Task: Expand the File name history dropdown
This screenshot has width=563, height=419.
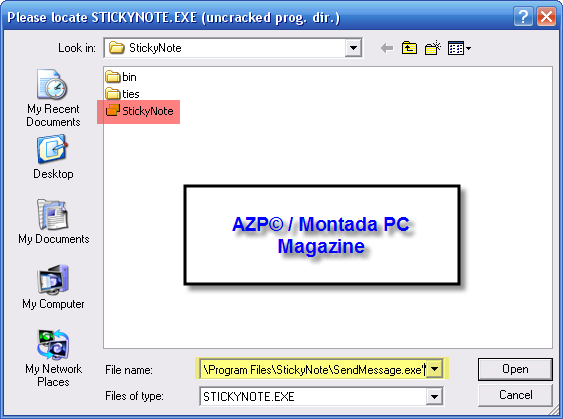Action: (x=434, y=369)
